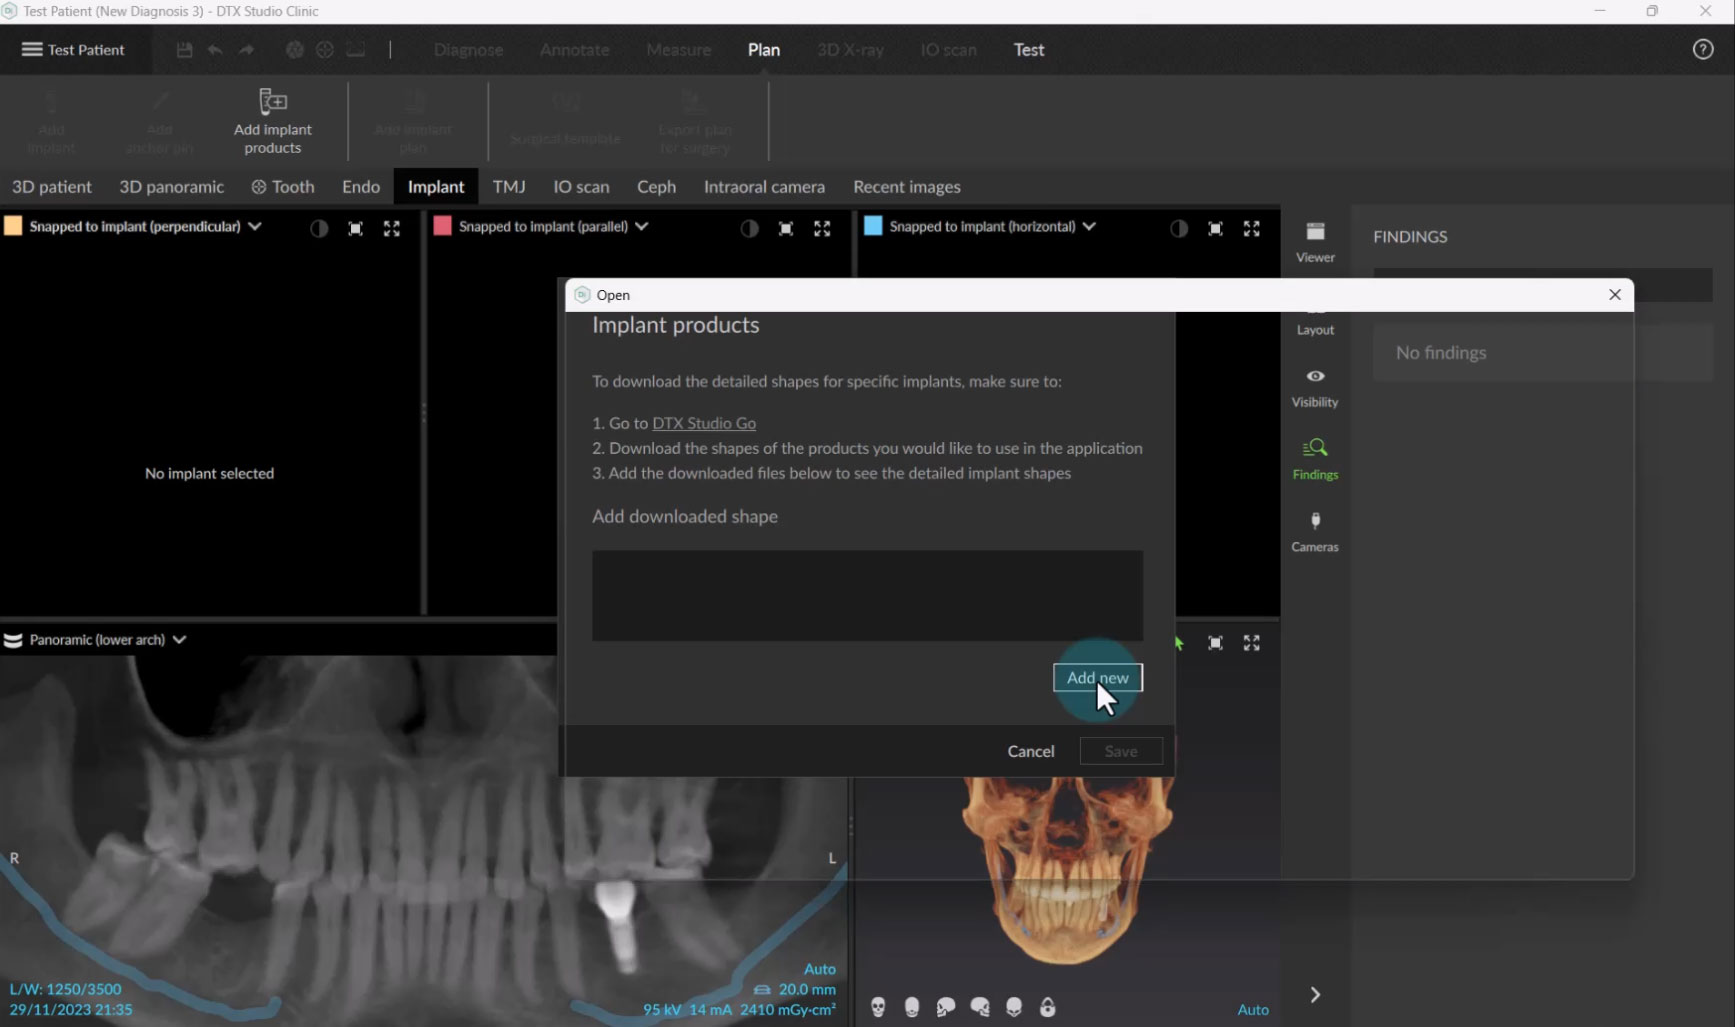The image size is (1735, 1027).
Task: Open the TMJ workspace
Action: click(x=509, y=187)
